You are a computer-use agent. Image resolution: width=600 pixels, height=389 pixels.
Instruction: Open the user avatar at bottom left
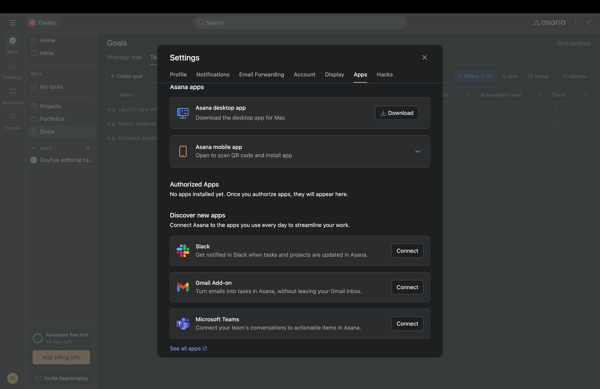point(13,378)
